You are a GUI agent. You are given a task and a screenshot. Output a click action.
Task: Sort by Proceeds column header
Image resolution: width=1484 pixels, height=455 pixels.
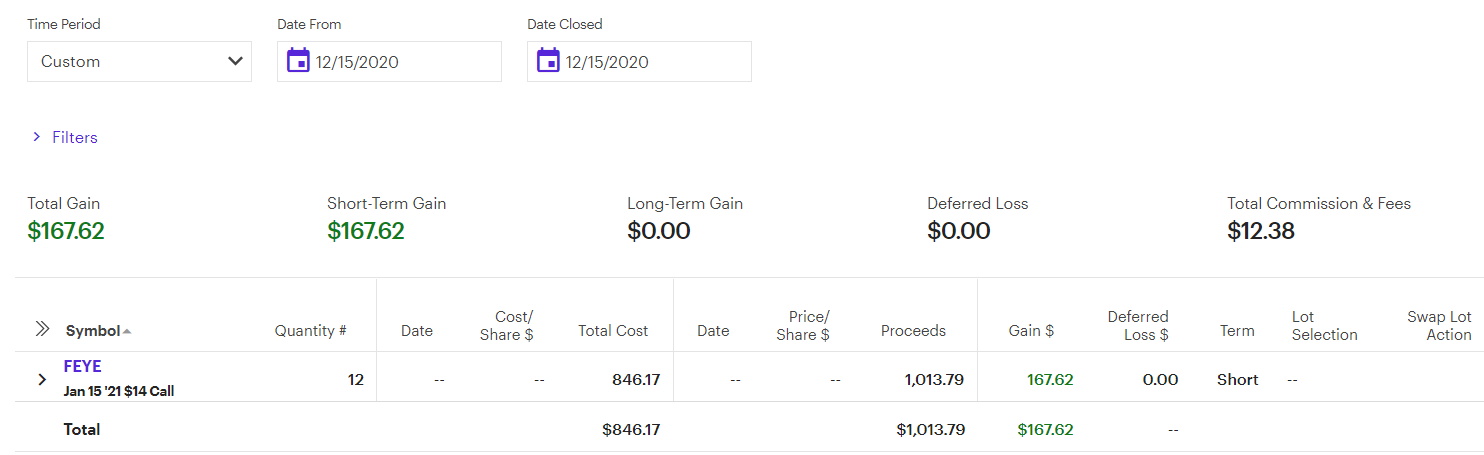pos(913,331)
